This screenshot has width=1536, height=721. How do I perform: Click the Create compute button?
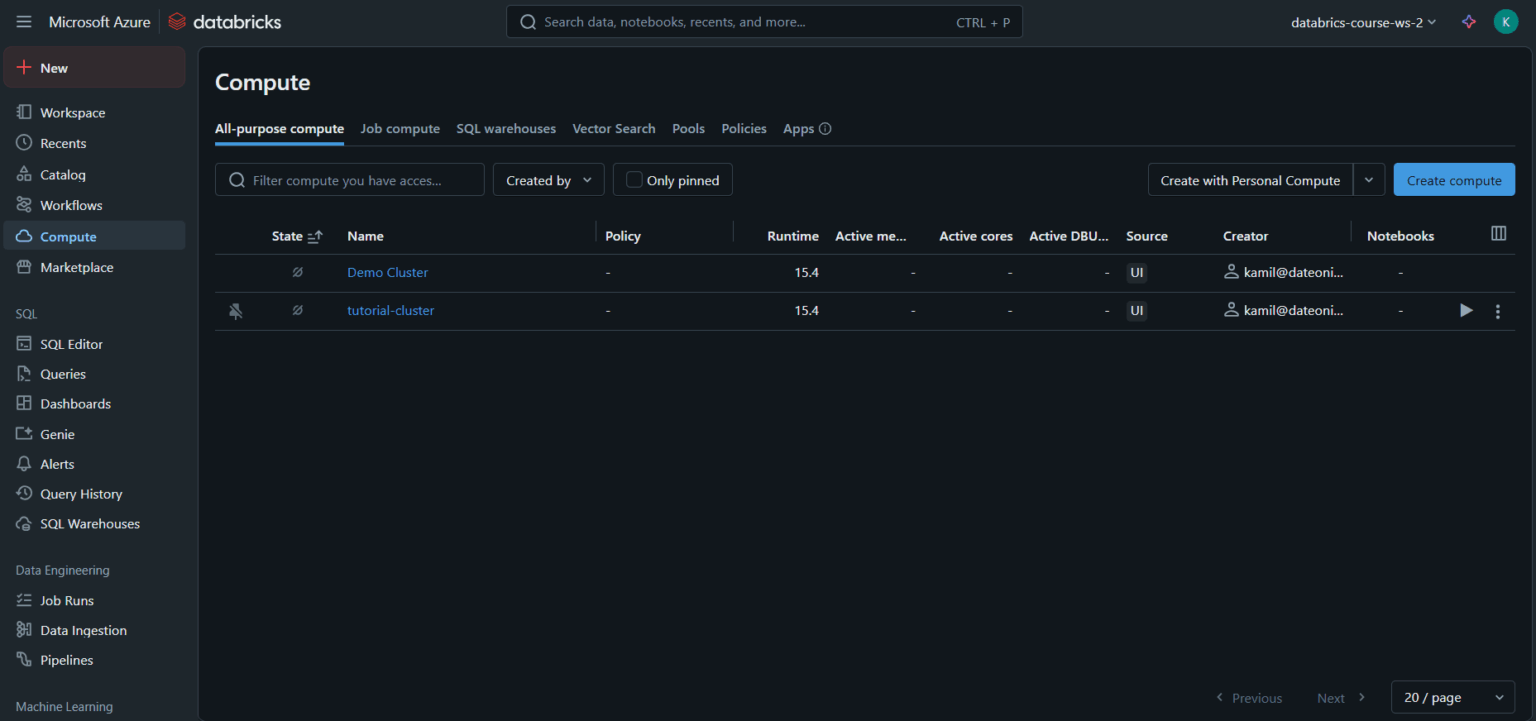pos(1454,180)
